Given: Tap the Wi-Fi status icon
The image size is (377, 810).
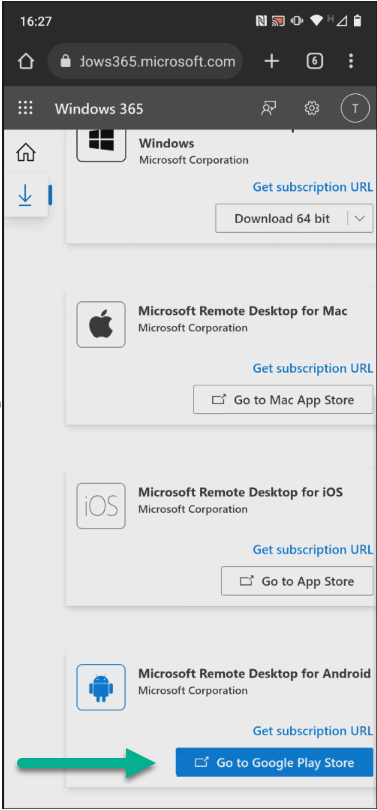Looking at the screenshot, I should pyautogui.click(x=316, y=21).
